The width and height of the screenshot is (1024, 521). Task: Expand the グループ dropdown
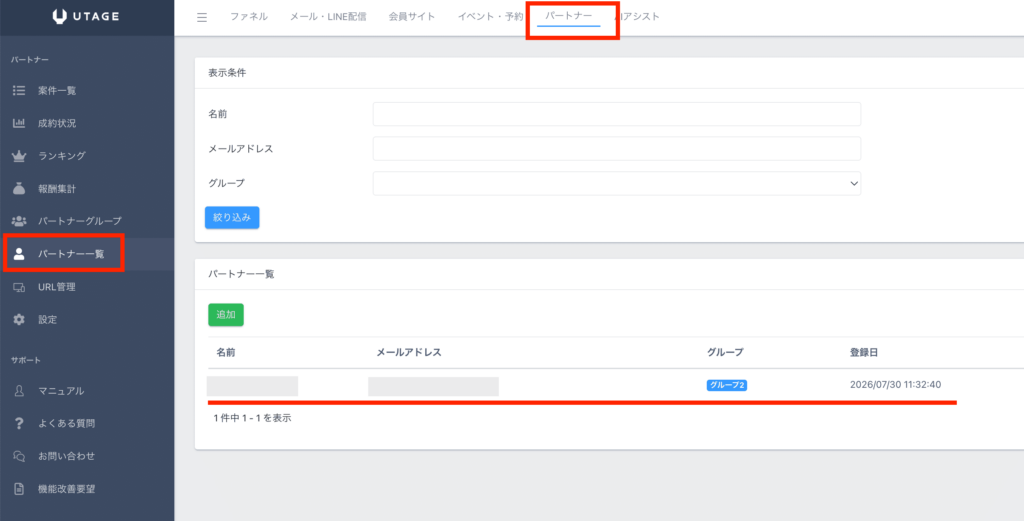coord(616,183)
